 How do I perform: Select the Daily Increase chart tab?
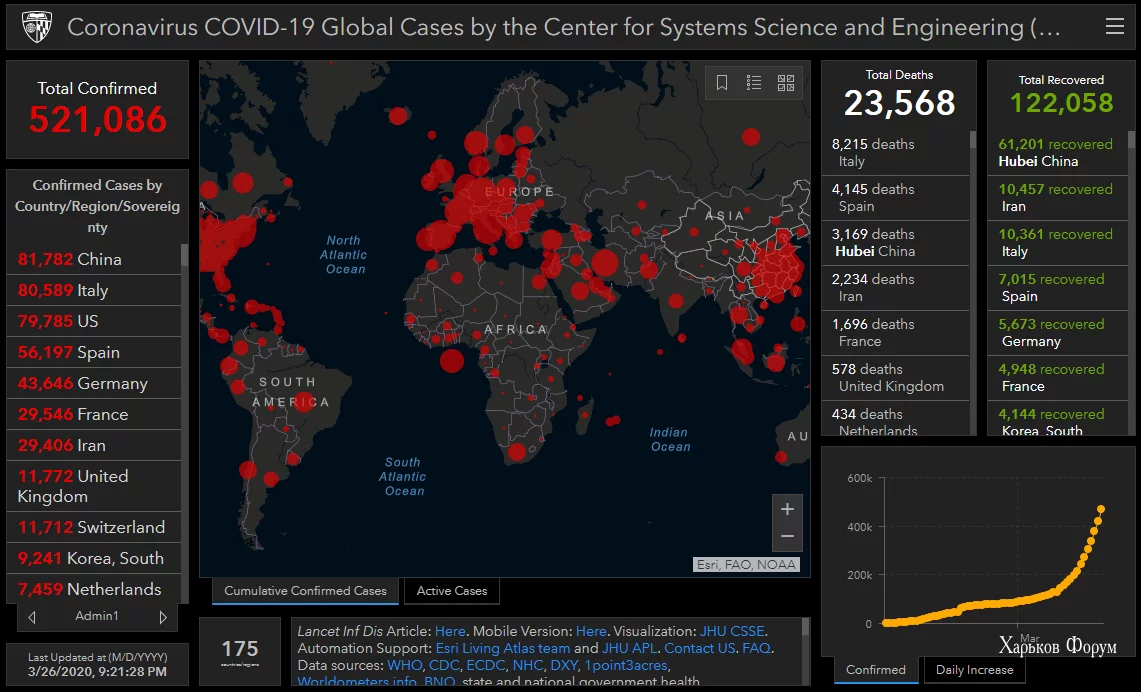pos(974,669)
